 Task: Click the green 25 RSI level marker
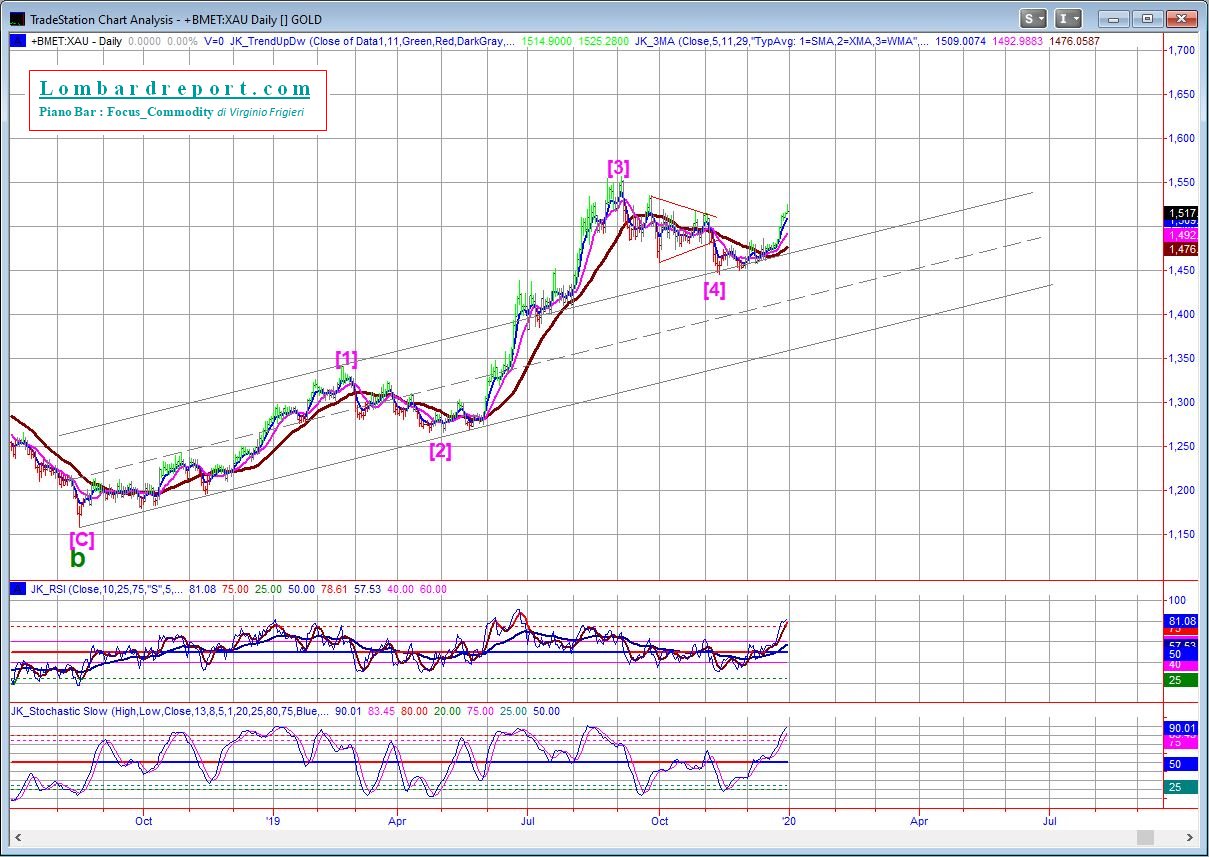click(x=1180, y=680)
